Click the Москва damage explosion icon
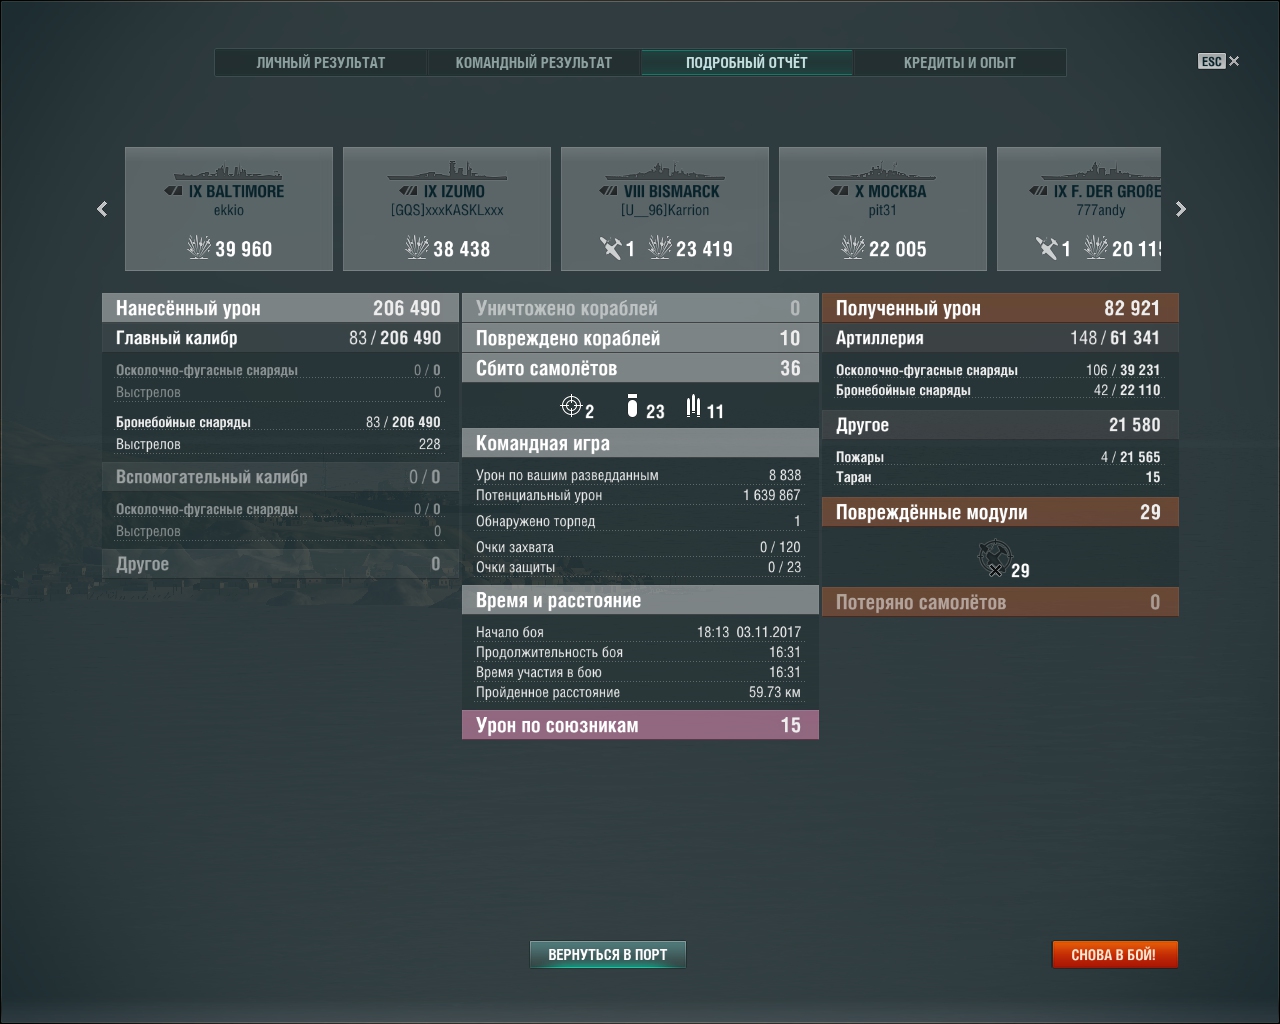 click(852, 247)
